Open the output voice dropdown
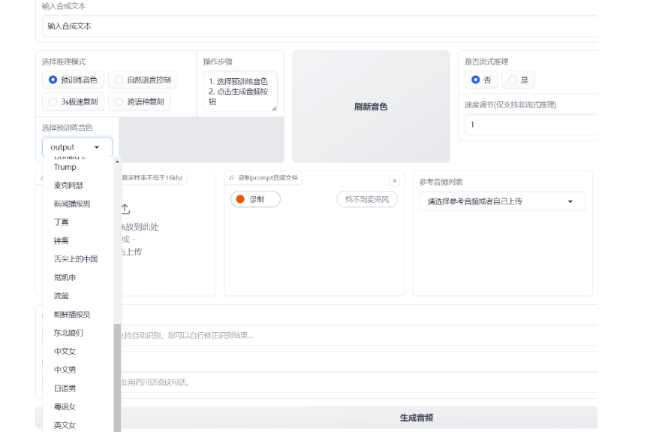 pyautogui.click(x=76, y=147)
